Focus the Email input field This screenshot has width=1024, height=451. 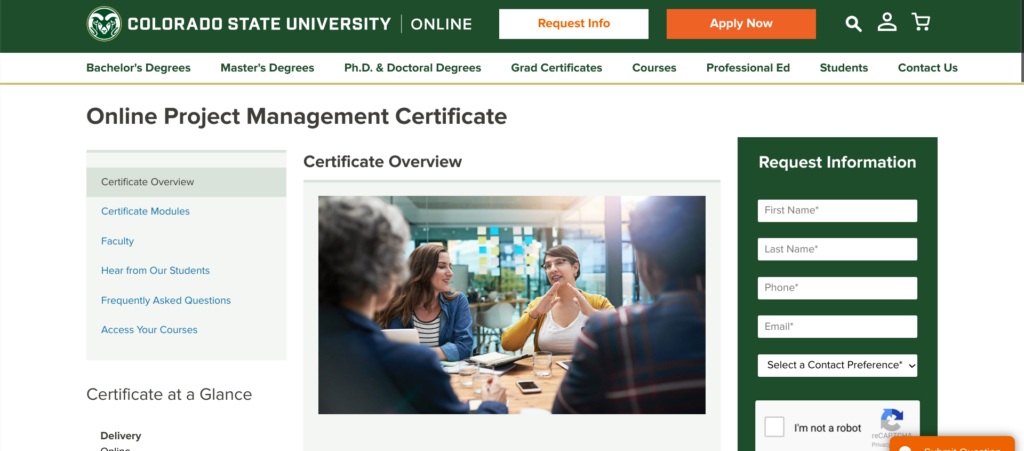(837, 327)
